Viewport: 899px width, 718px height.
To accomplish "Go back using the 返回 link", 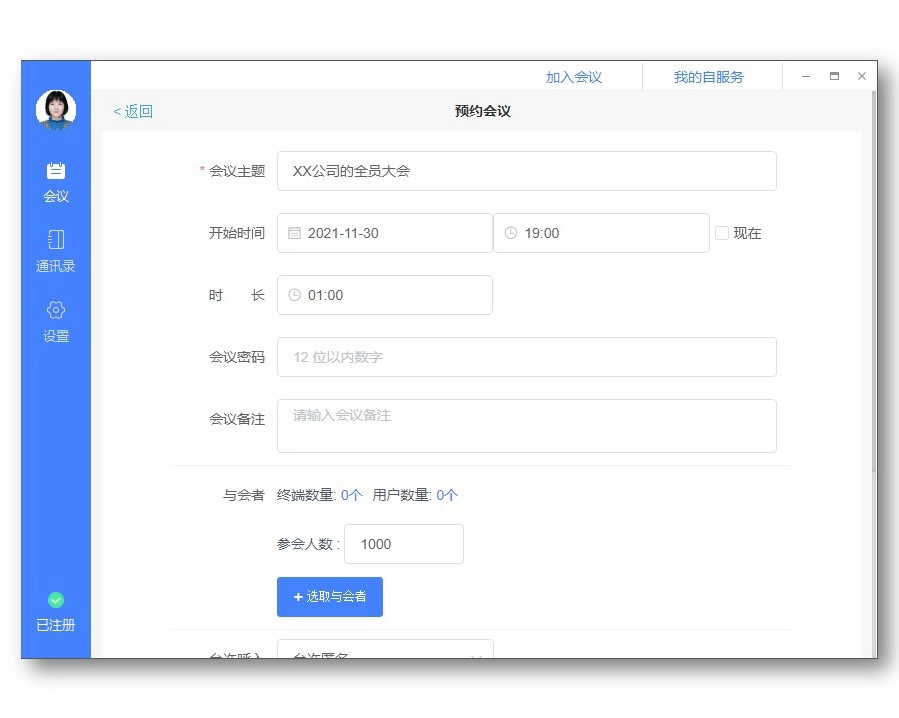I will click(x=133, y=111).
